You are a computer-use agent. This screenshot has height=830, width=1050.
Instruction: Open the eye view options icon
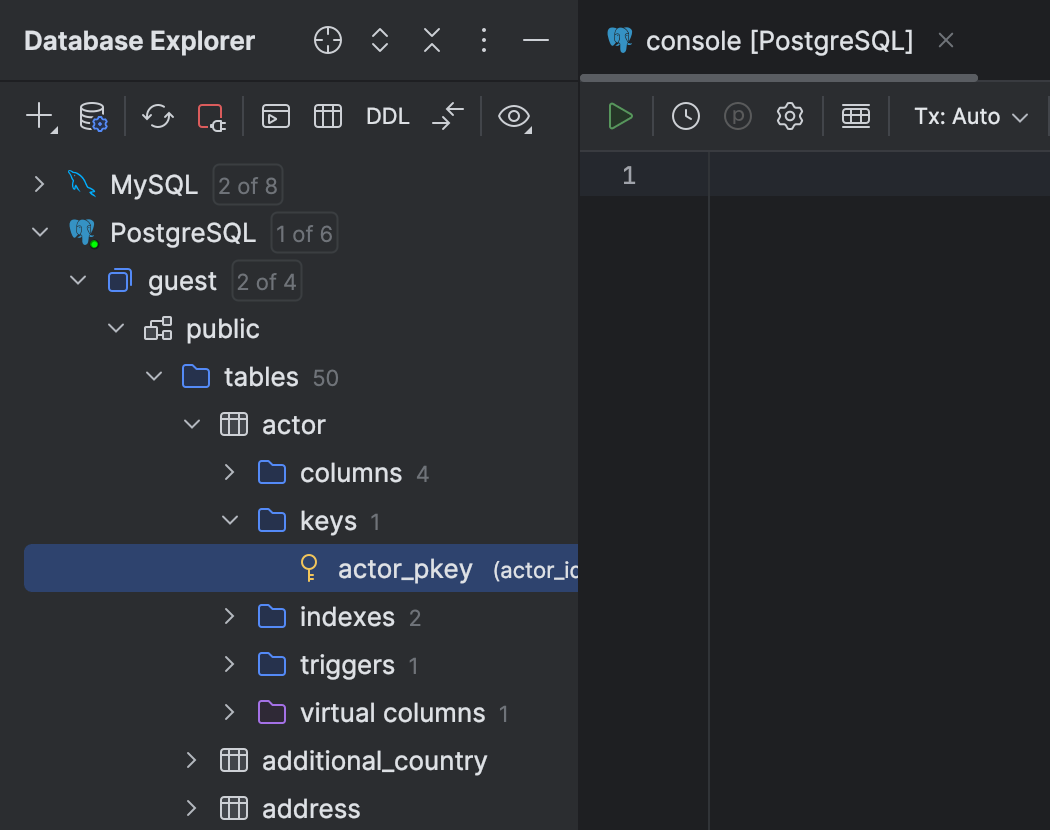tap(514, 117)
